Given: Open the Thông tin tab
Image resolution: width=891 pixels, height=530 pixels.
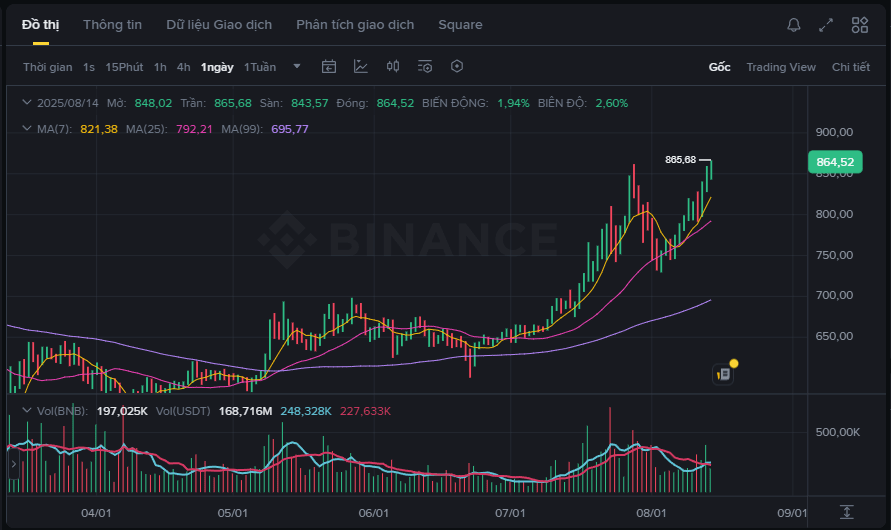Looking at the screenshot, I should click(112, 25).
